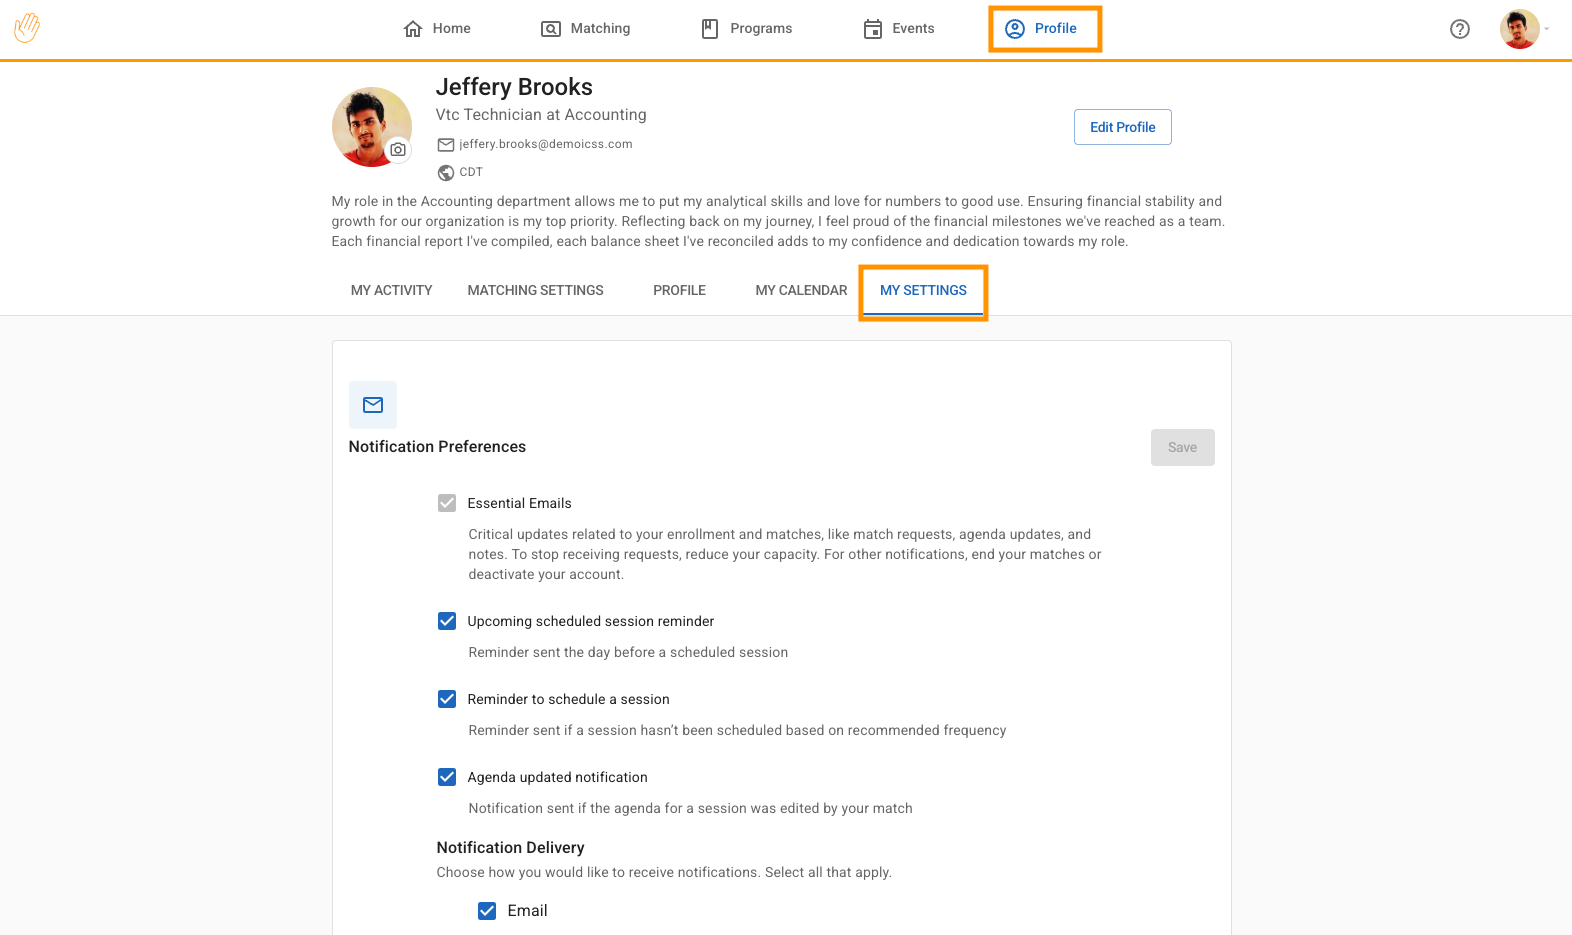Open the Home navigation item
Screen dimensions: 1572x935
436,29
